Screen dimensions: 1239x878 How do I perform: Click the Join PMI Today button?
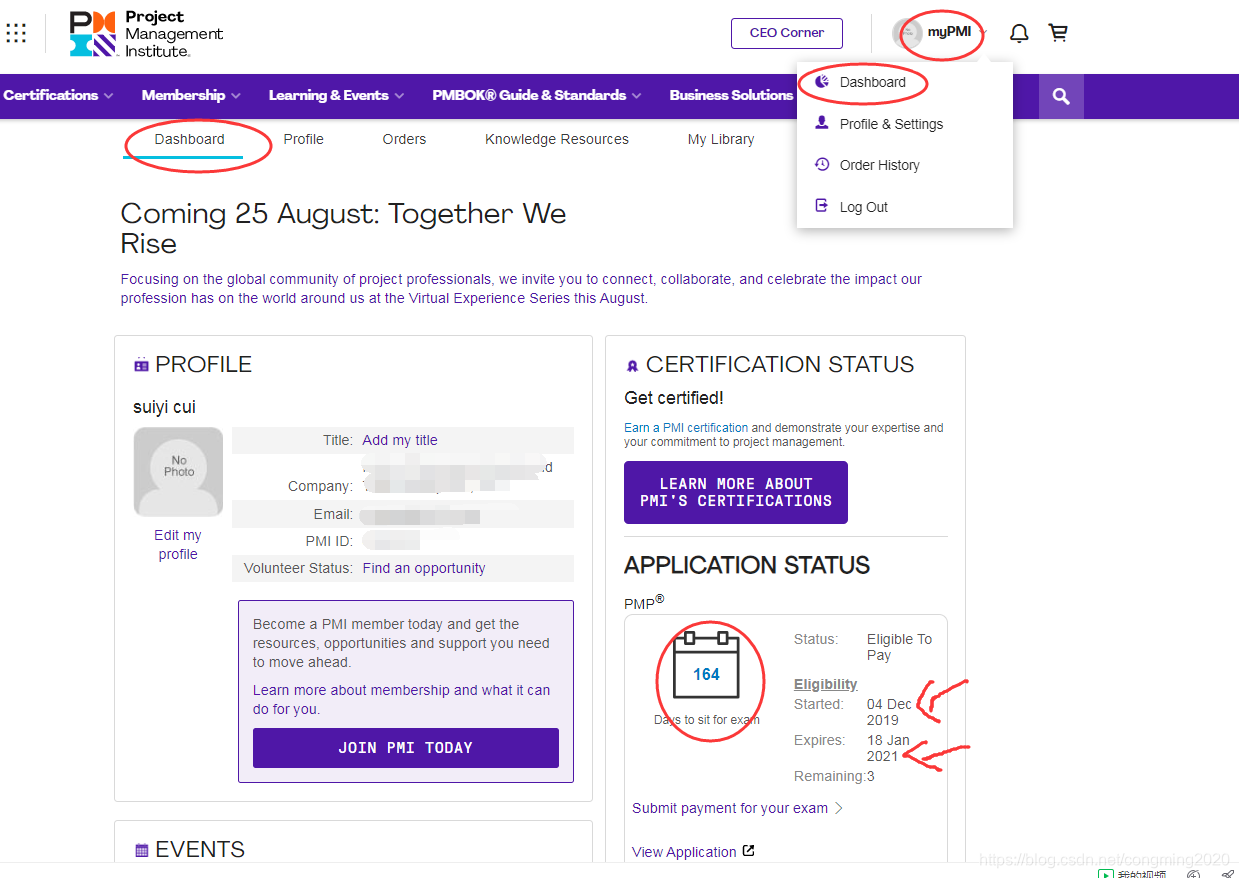click(406, 748)
